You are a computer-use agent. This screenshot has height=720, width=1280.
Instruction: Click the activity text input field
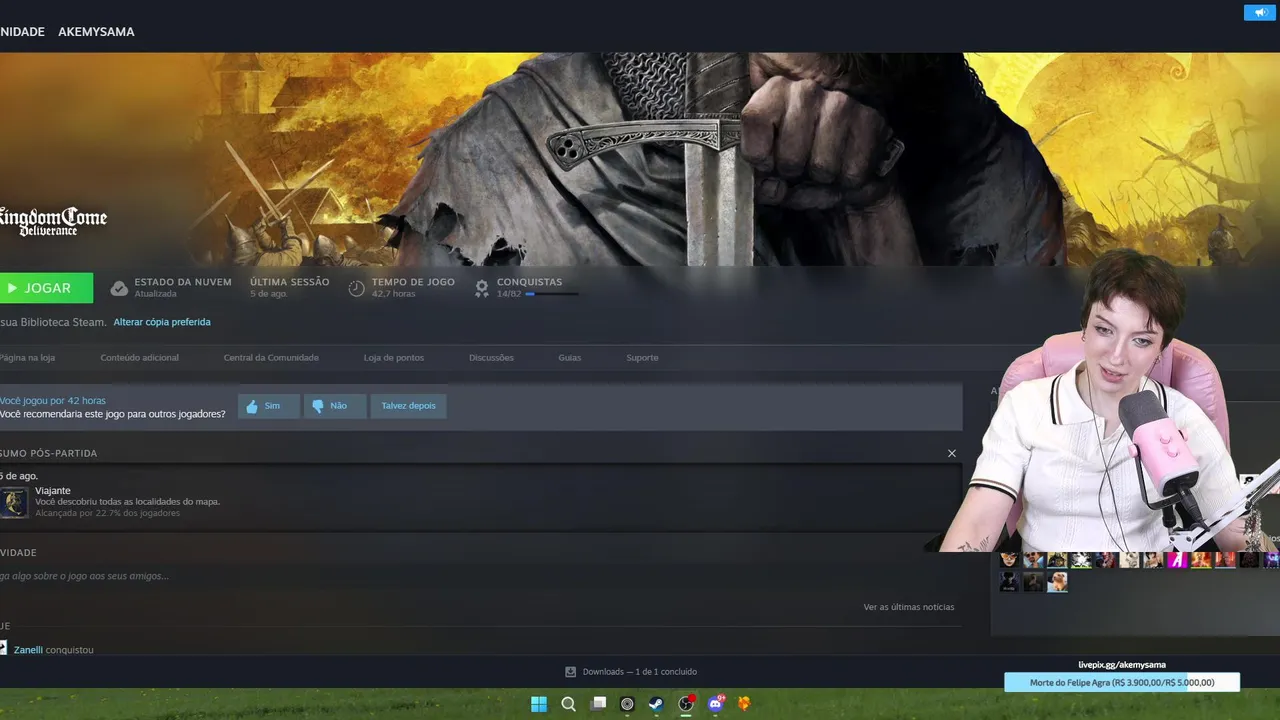480,576
